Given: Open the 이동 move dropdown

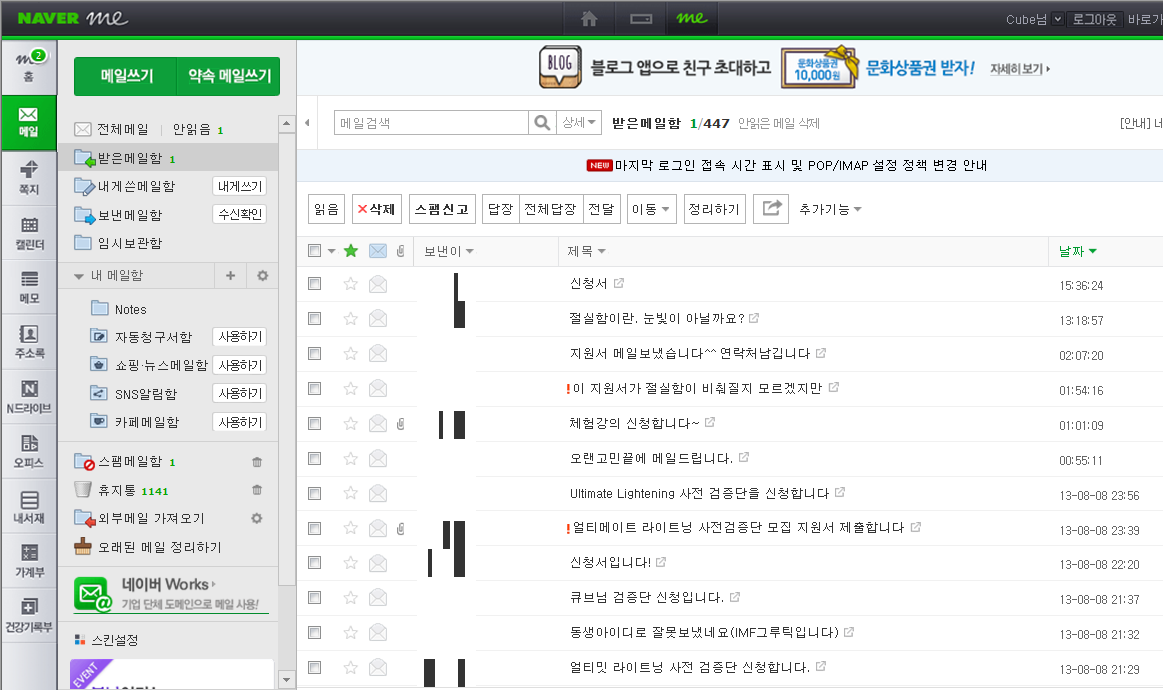Looking at the screenshot, I should tap(650, 209).
